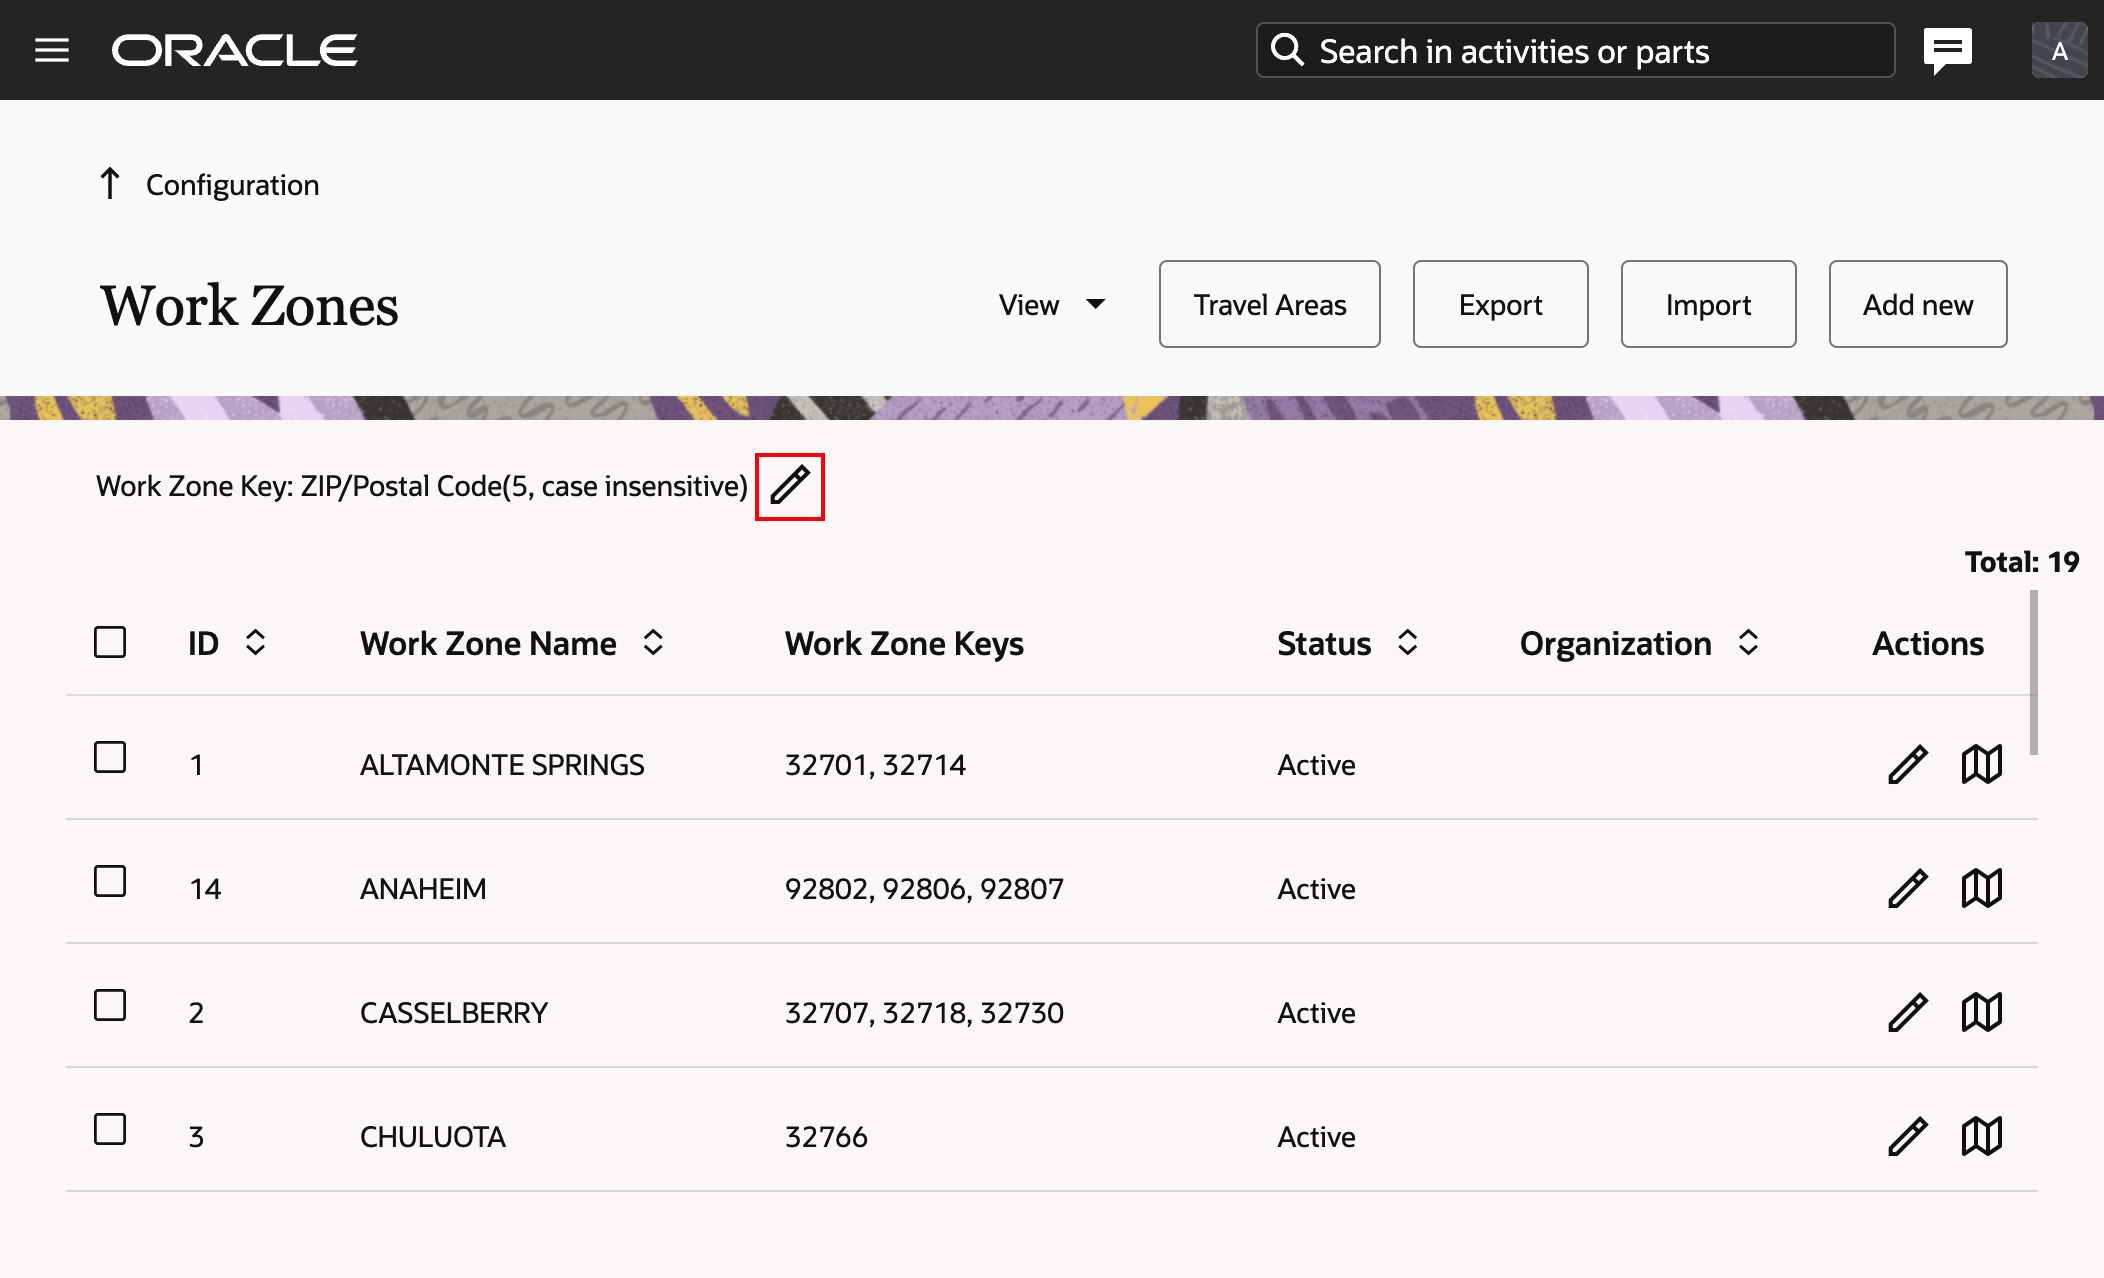Open map for ALTAMONTE SPRINGS

click(1981, 765)
